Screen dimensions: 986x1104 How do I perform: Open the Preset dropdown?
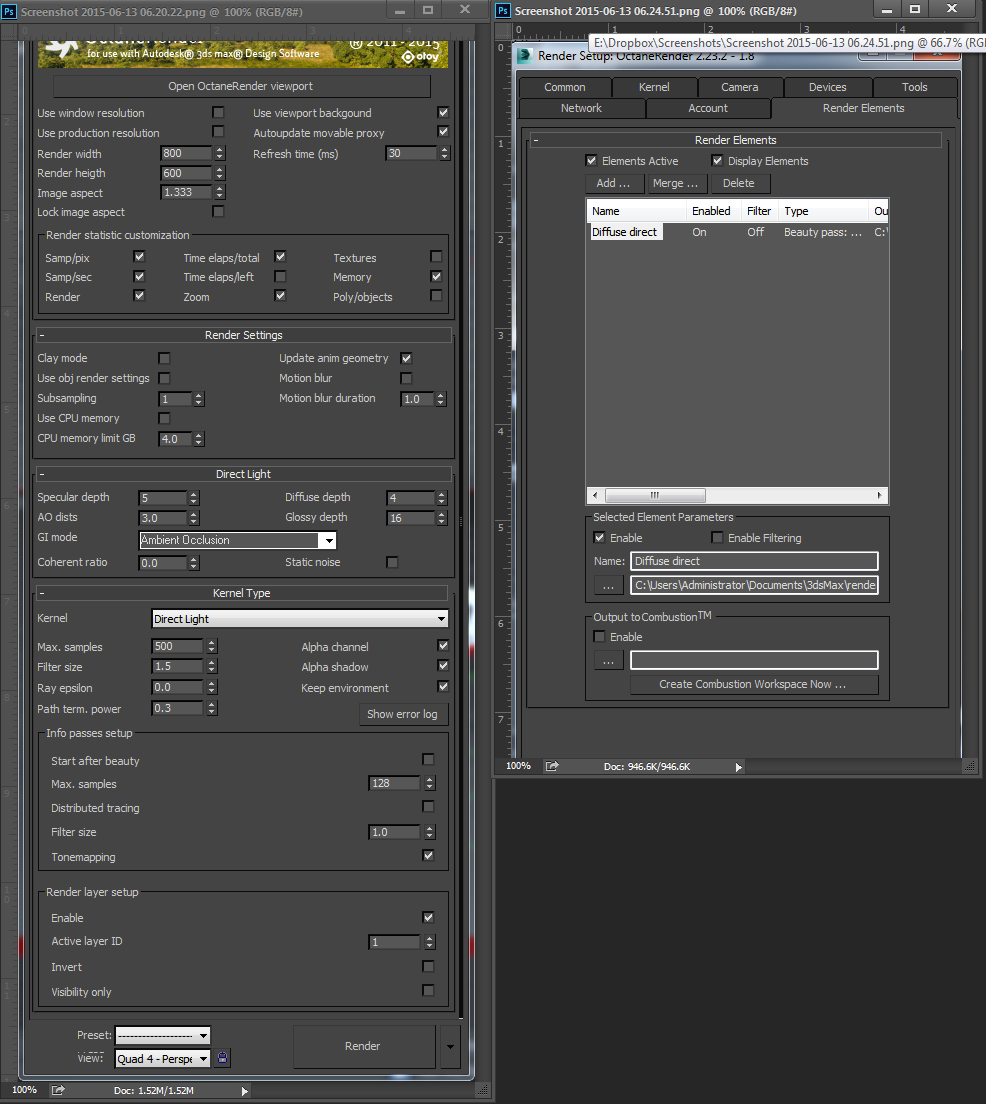pyautogui.click(x=163, y=1036)
